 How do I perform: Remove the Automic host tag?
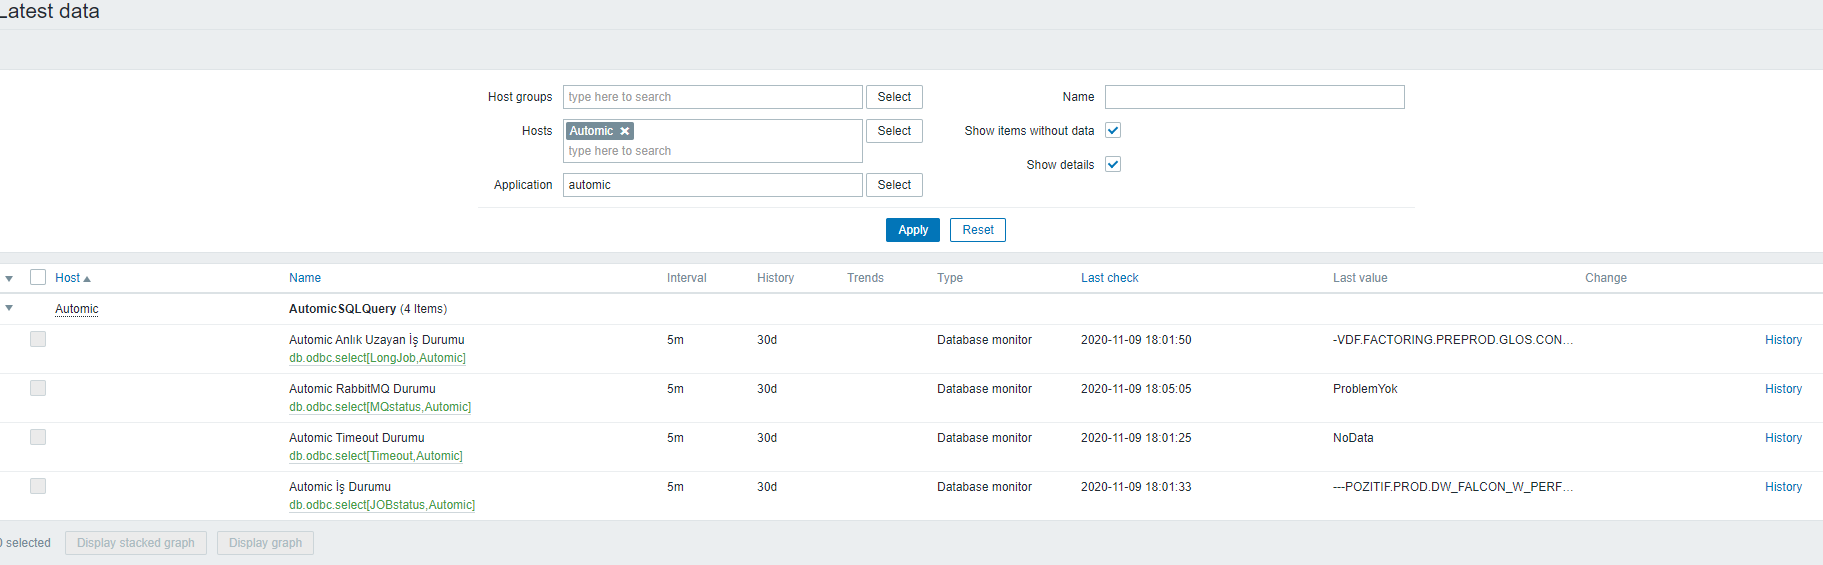click(625, 131)
